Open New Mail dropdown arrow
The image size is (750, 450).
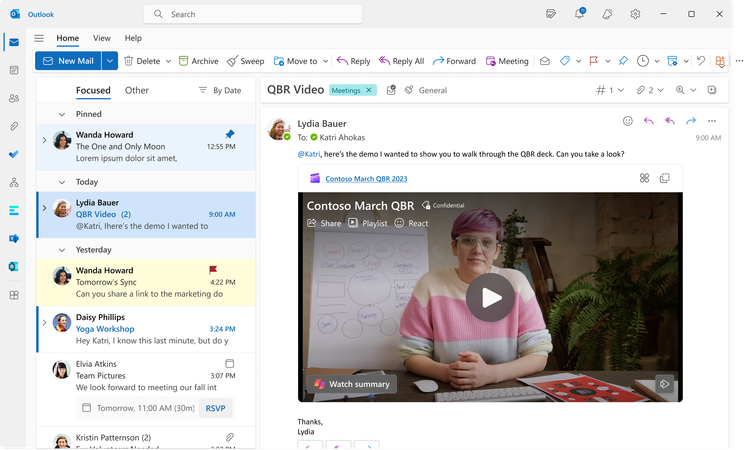(x=110, y=61)
